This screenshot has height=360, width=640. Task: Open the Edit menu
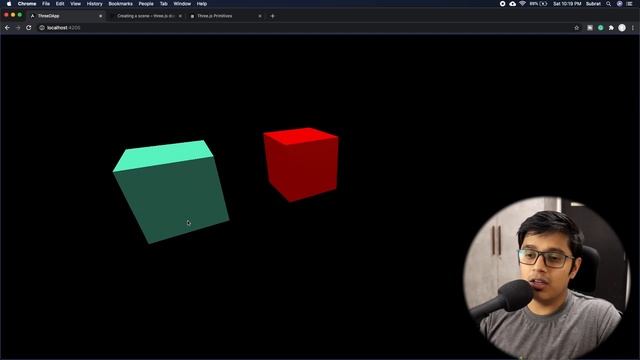(60, 4)
